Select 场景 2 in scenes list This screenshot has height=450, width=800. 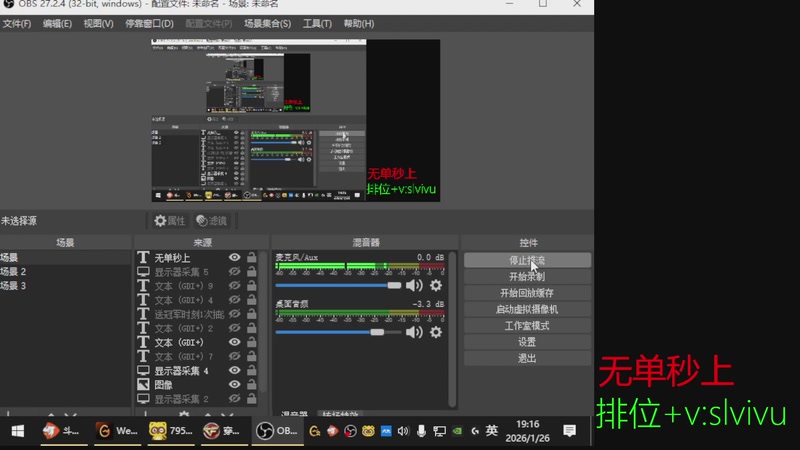coord(65,271)
